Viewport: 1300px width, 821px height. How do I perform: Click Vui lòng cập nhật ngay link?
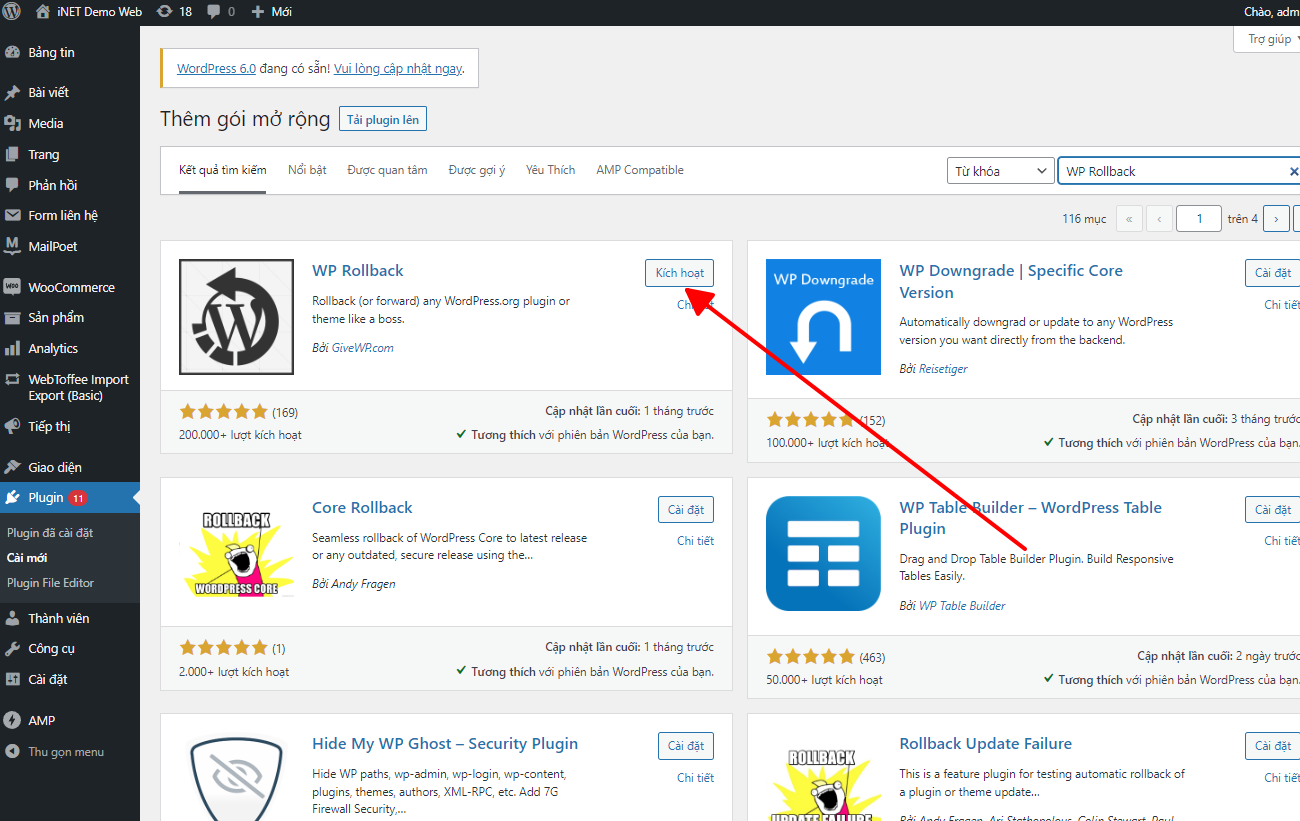[398, 69]
